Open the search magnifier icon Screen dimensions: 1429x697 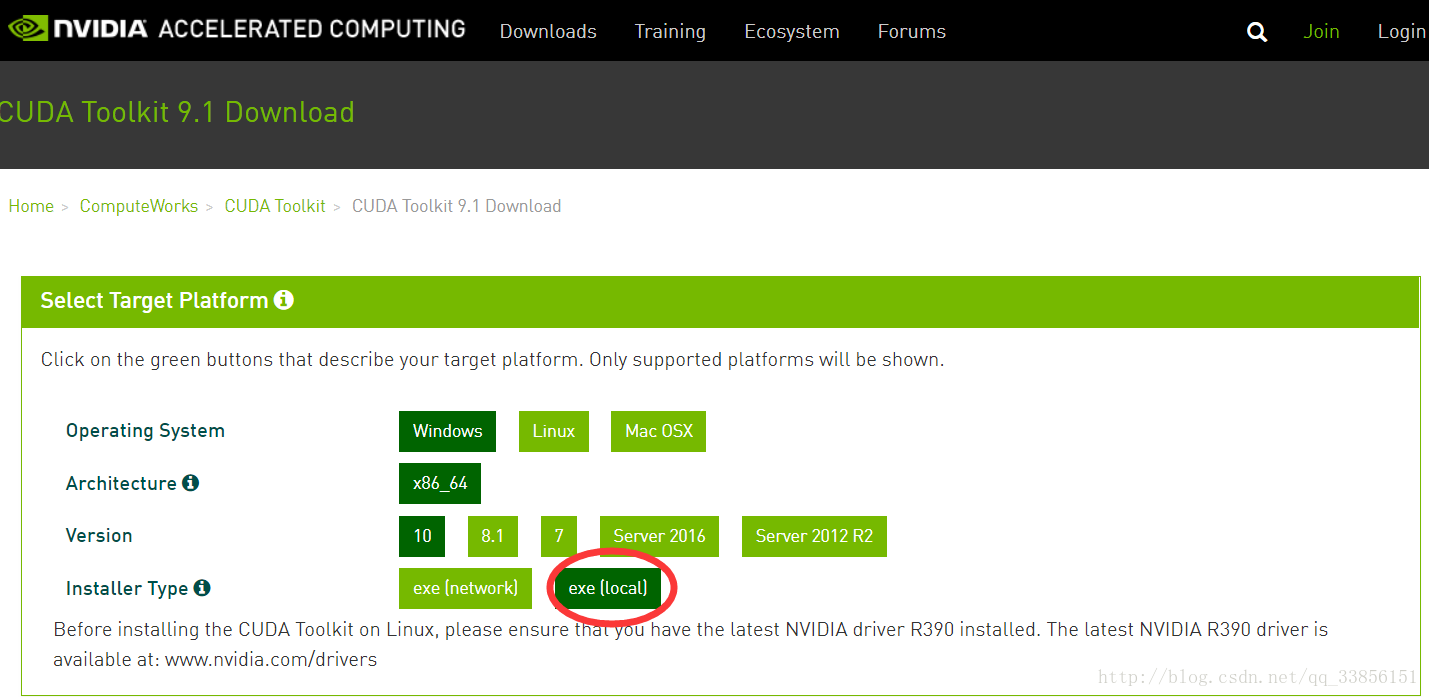point(1257,32)
